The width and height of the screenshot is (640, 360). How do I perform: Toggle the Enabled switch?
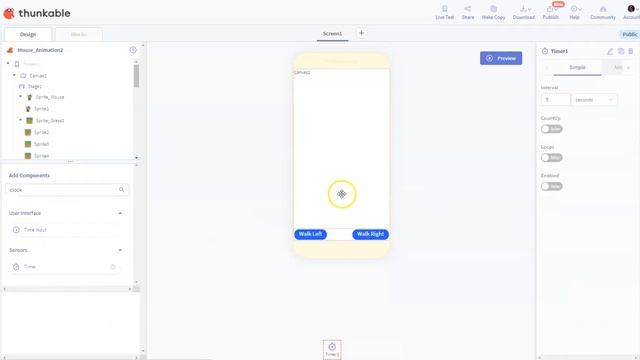click(x=551, y=186)
